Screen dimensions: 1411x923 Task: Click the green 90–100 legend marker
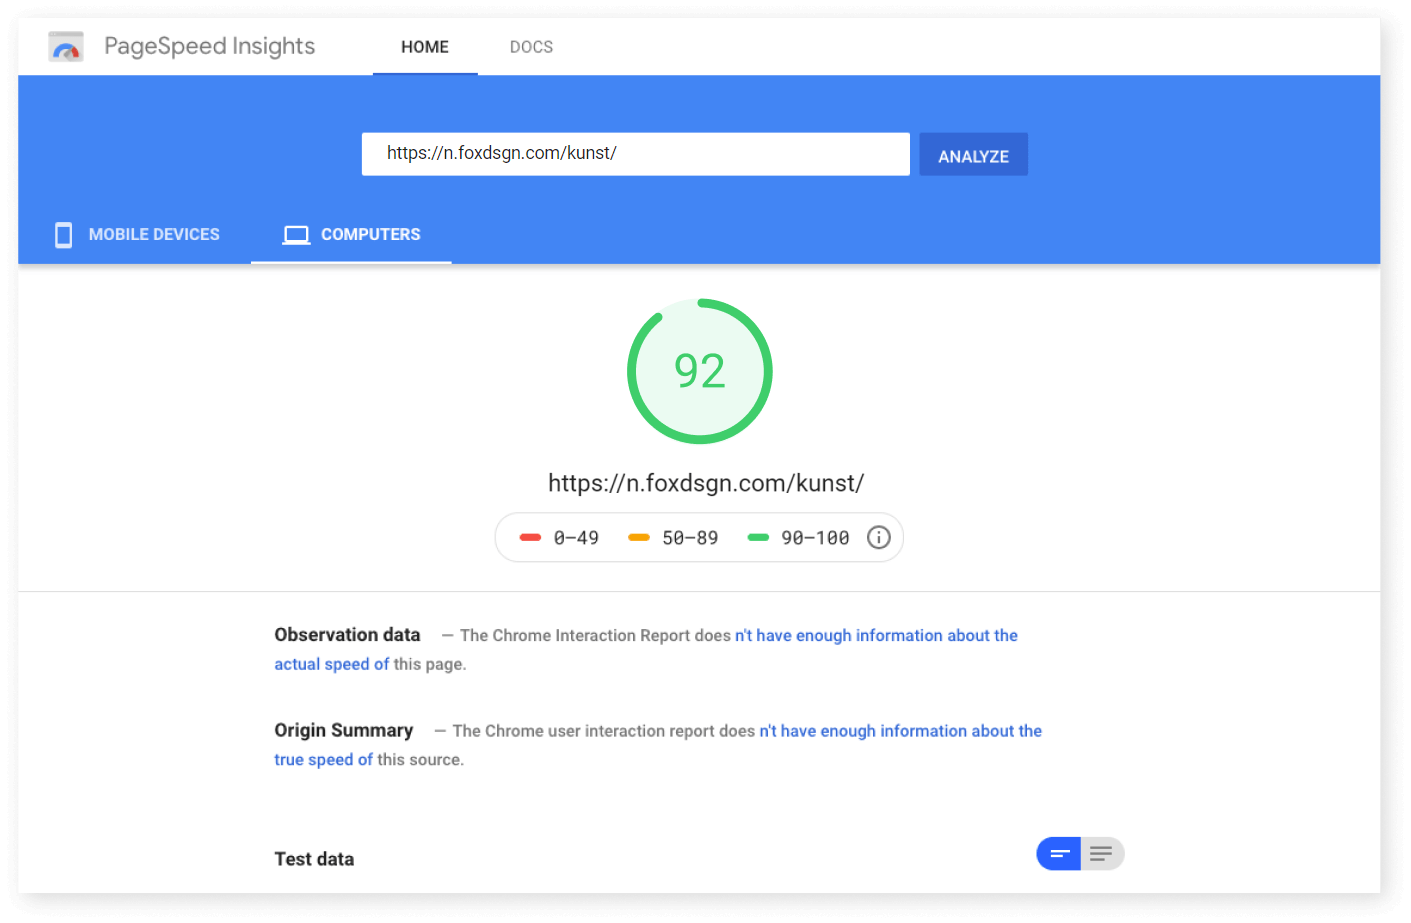point(758,538)
